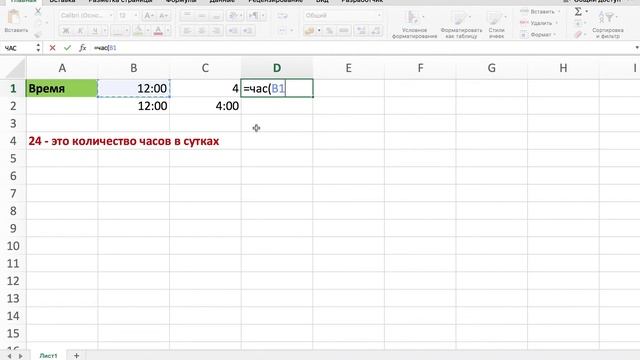This screenshot has height=360, width=640.
Task: Increase font size with the A+ icon
Action: coord(149,16)
